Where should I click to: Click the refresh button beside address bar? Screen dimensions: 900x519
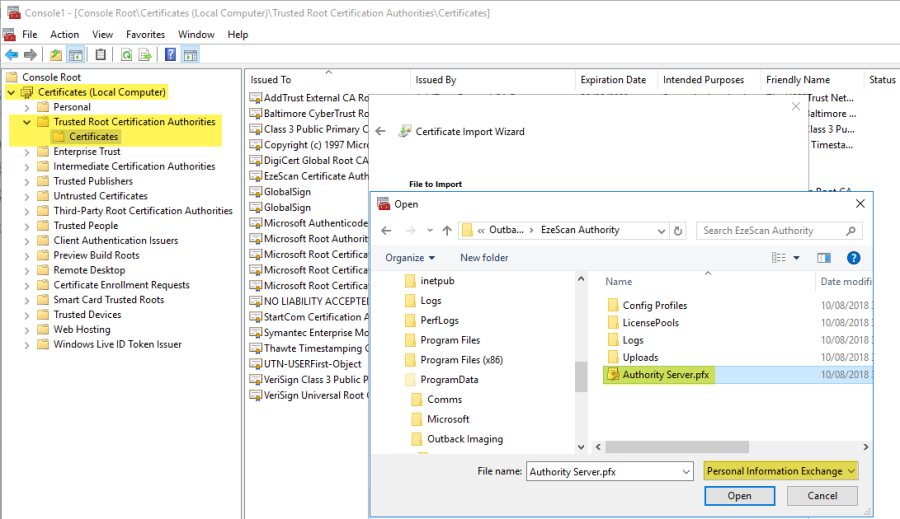679,231
